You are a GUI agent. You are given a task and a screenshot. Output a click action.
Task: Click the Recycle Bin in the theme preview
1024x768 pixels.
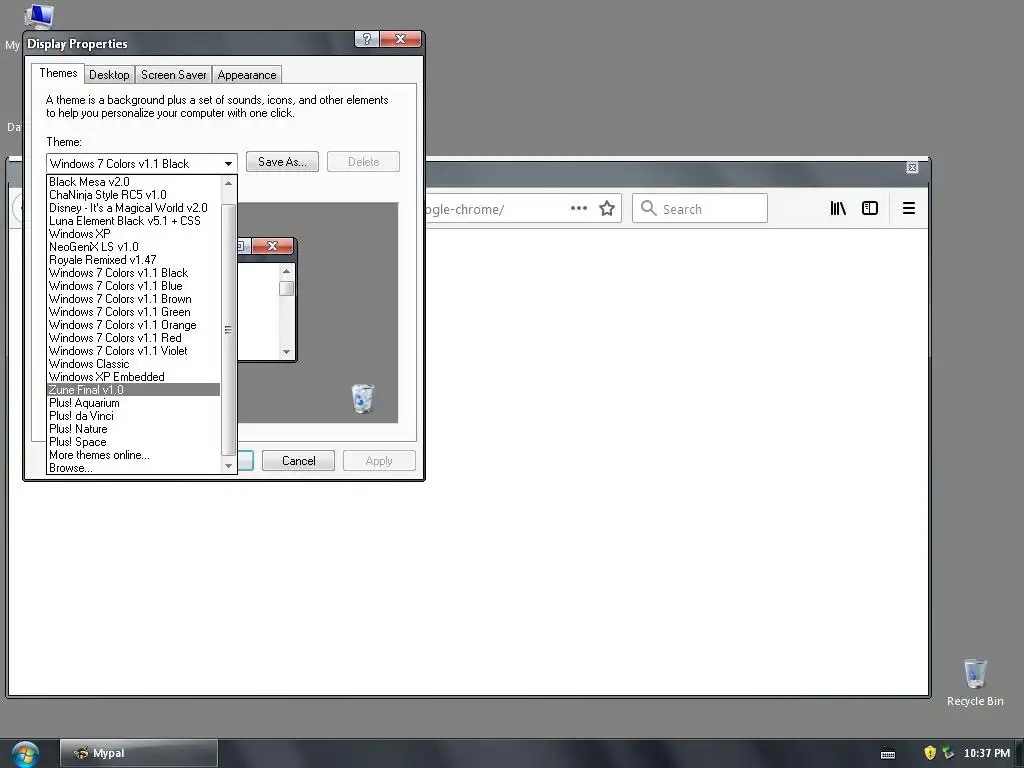point(362,398)
